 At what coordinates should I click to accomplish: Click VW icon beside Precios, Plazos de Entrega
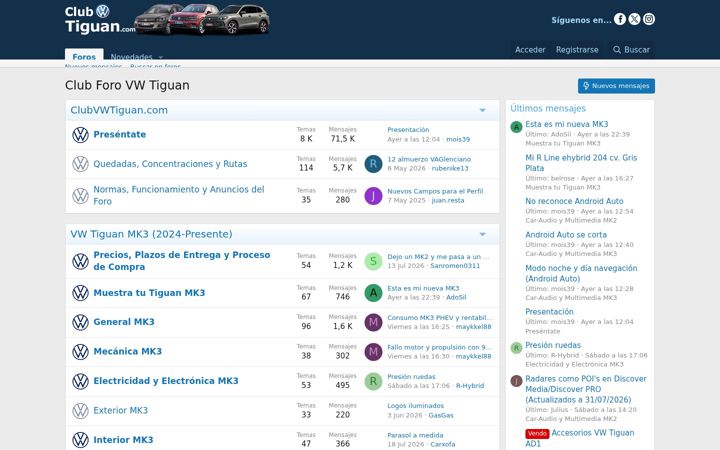tap(80, 261)
